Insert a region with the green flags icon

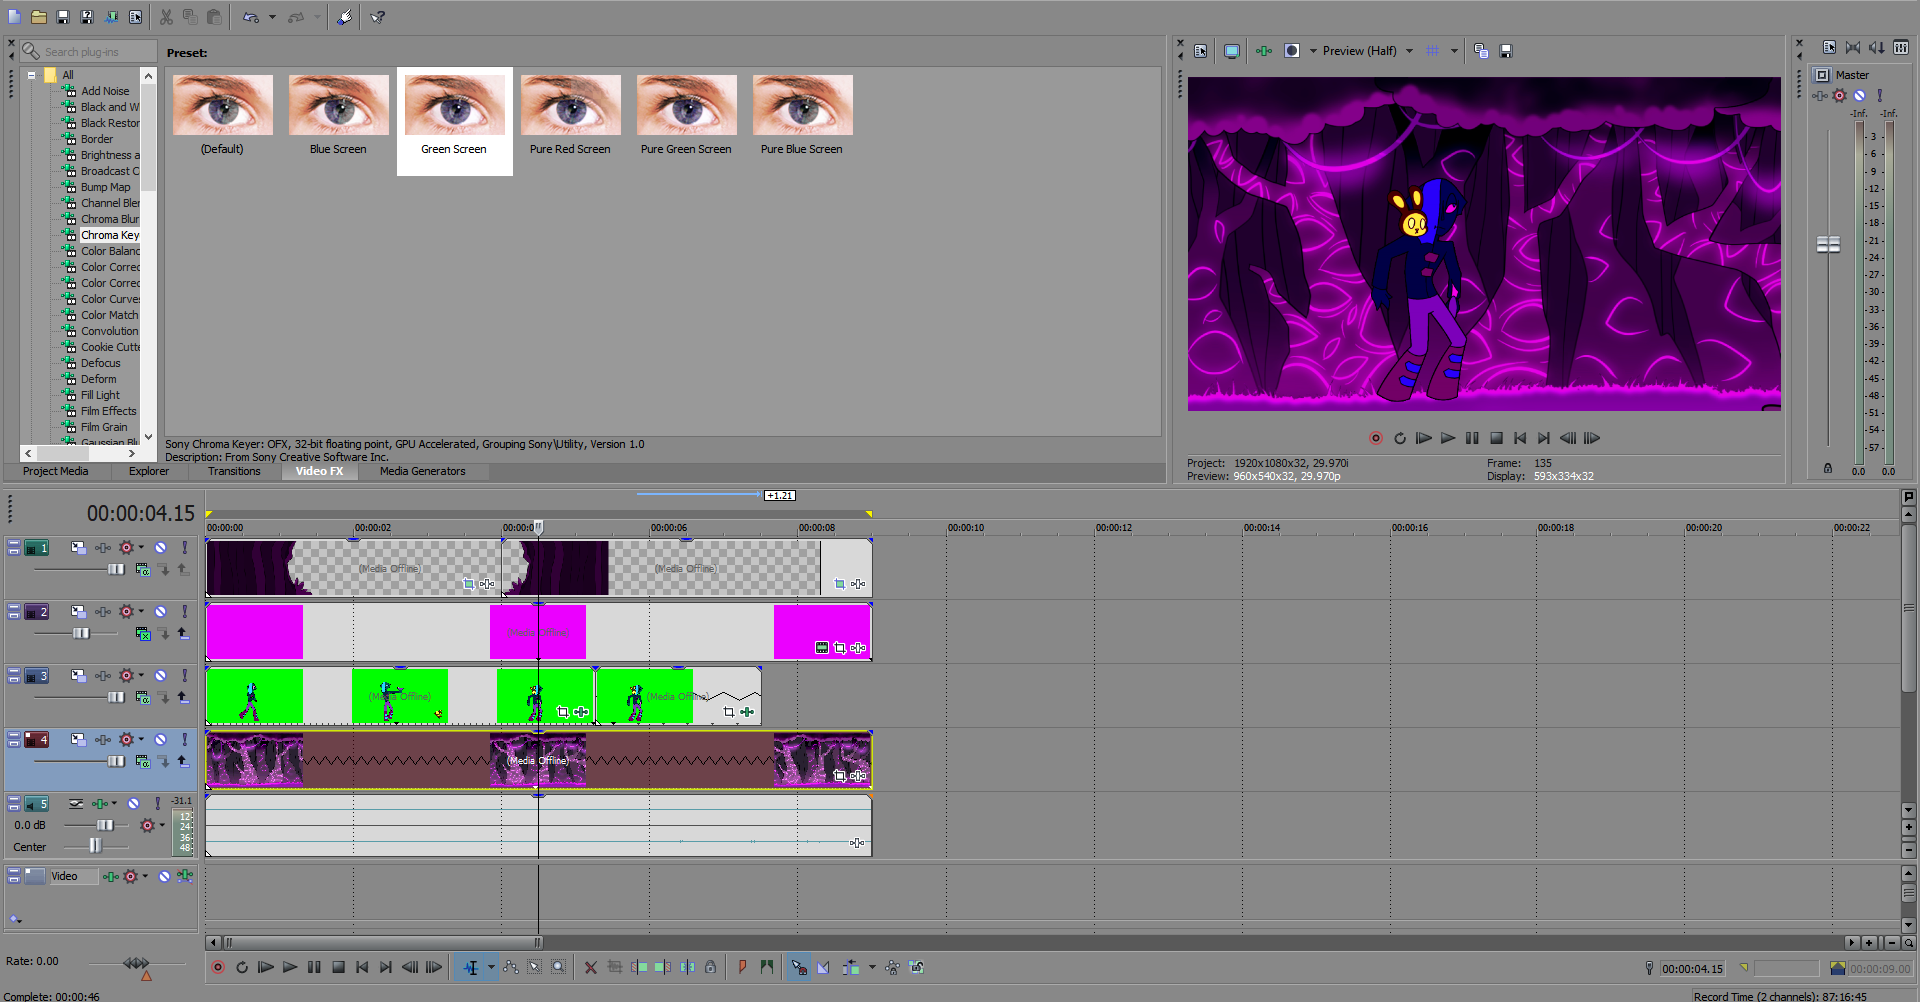(x=767, y=967)
